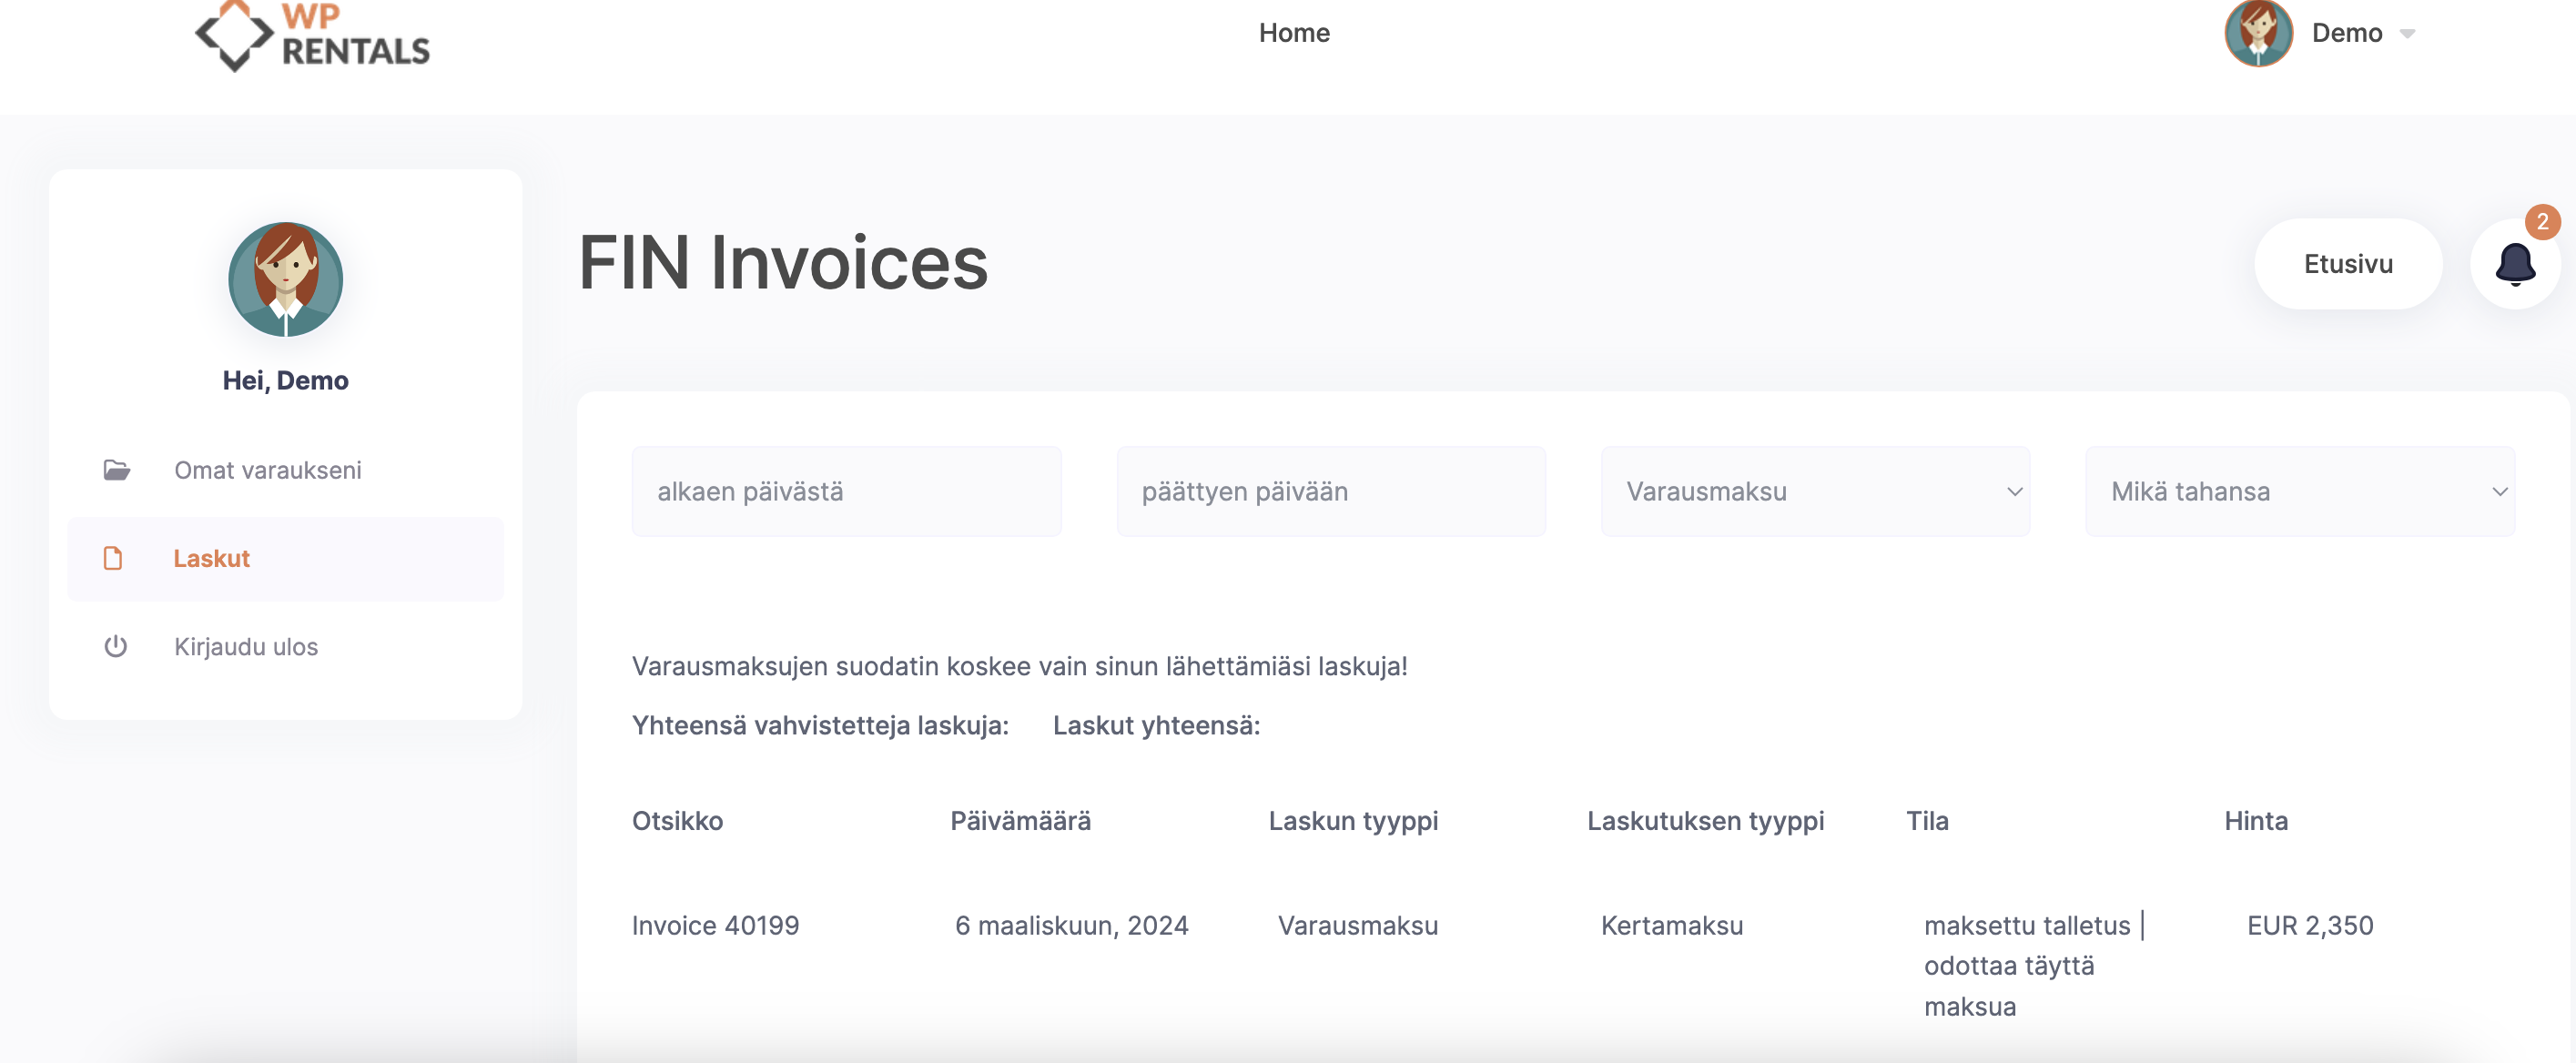Open the Home menu item

click(x=1294, y=33)
